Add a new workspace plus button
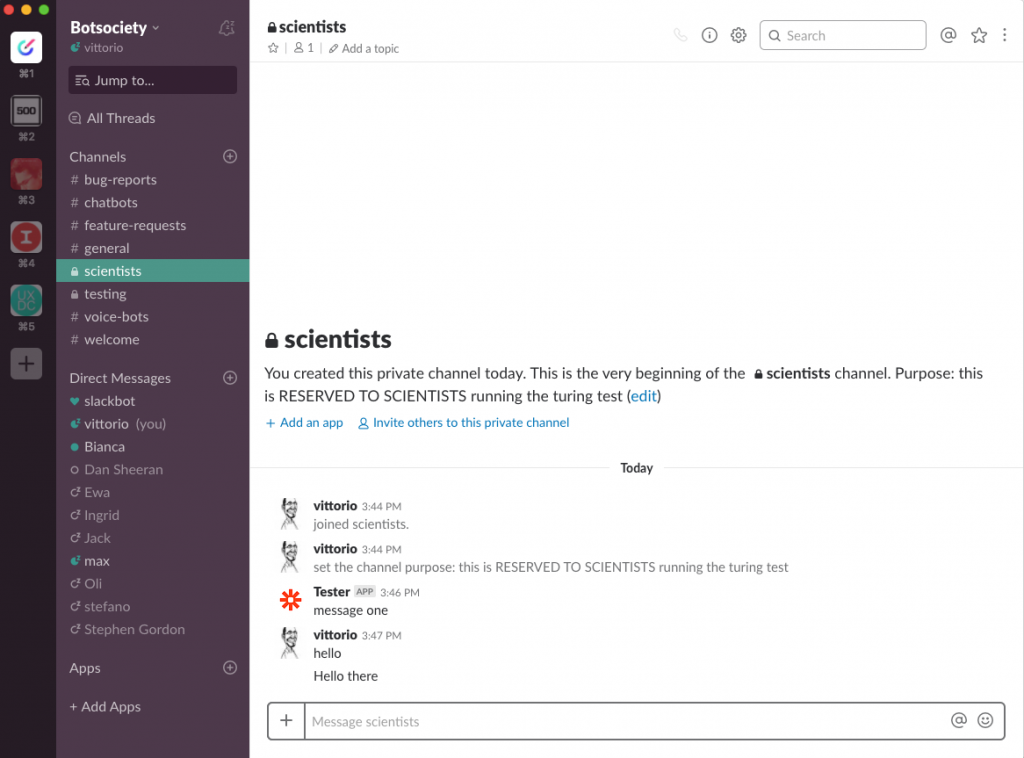This screenshot has height=758, width=1024. pos(26,364)
